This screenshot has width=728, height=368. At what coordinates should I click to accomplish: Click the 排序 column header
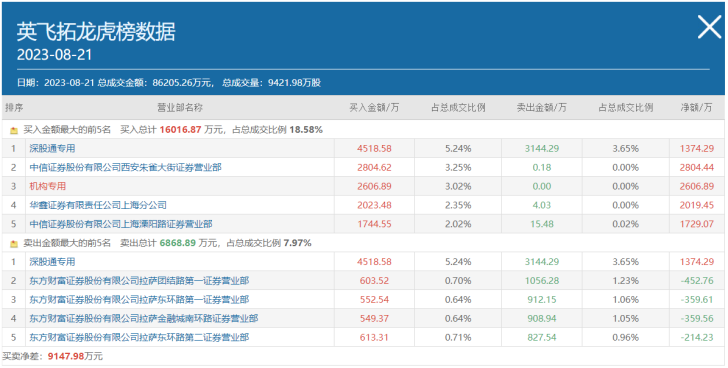14,108
